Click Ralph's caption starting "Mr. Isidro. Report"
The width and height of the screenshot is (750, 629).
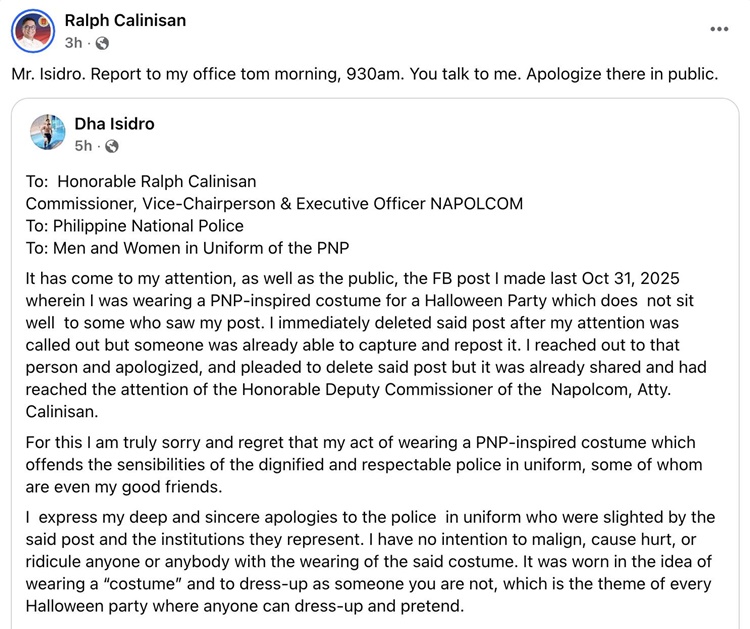tap(365, 75)
